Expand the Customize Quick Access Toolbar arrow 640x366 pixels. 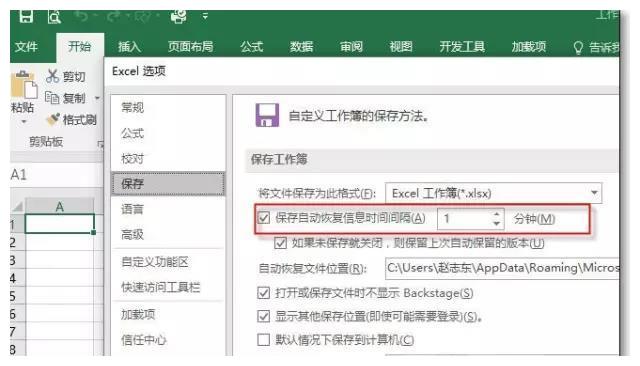pos(205,16)
